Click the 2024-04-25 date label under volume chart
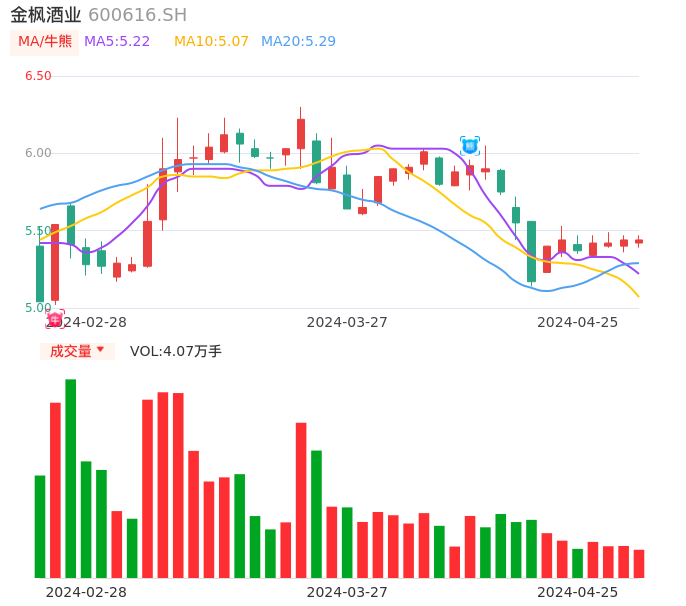This screenshot has height=606, width=686. [x=578, y=592]
